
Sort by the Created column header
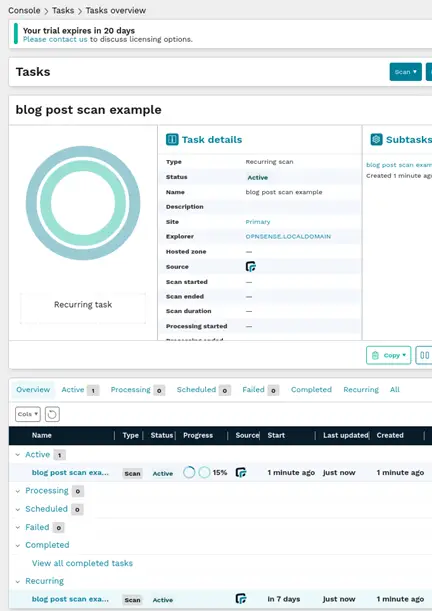click(x=390, y=435)
